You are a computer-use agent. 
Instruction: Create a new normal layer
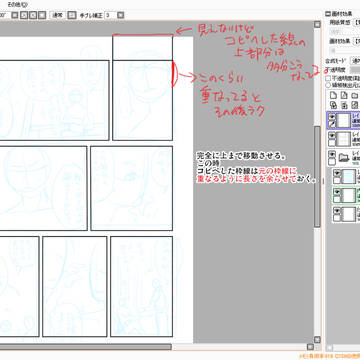tap(333, 95)
